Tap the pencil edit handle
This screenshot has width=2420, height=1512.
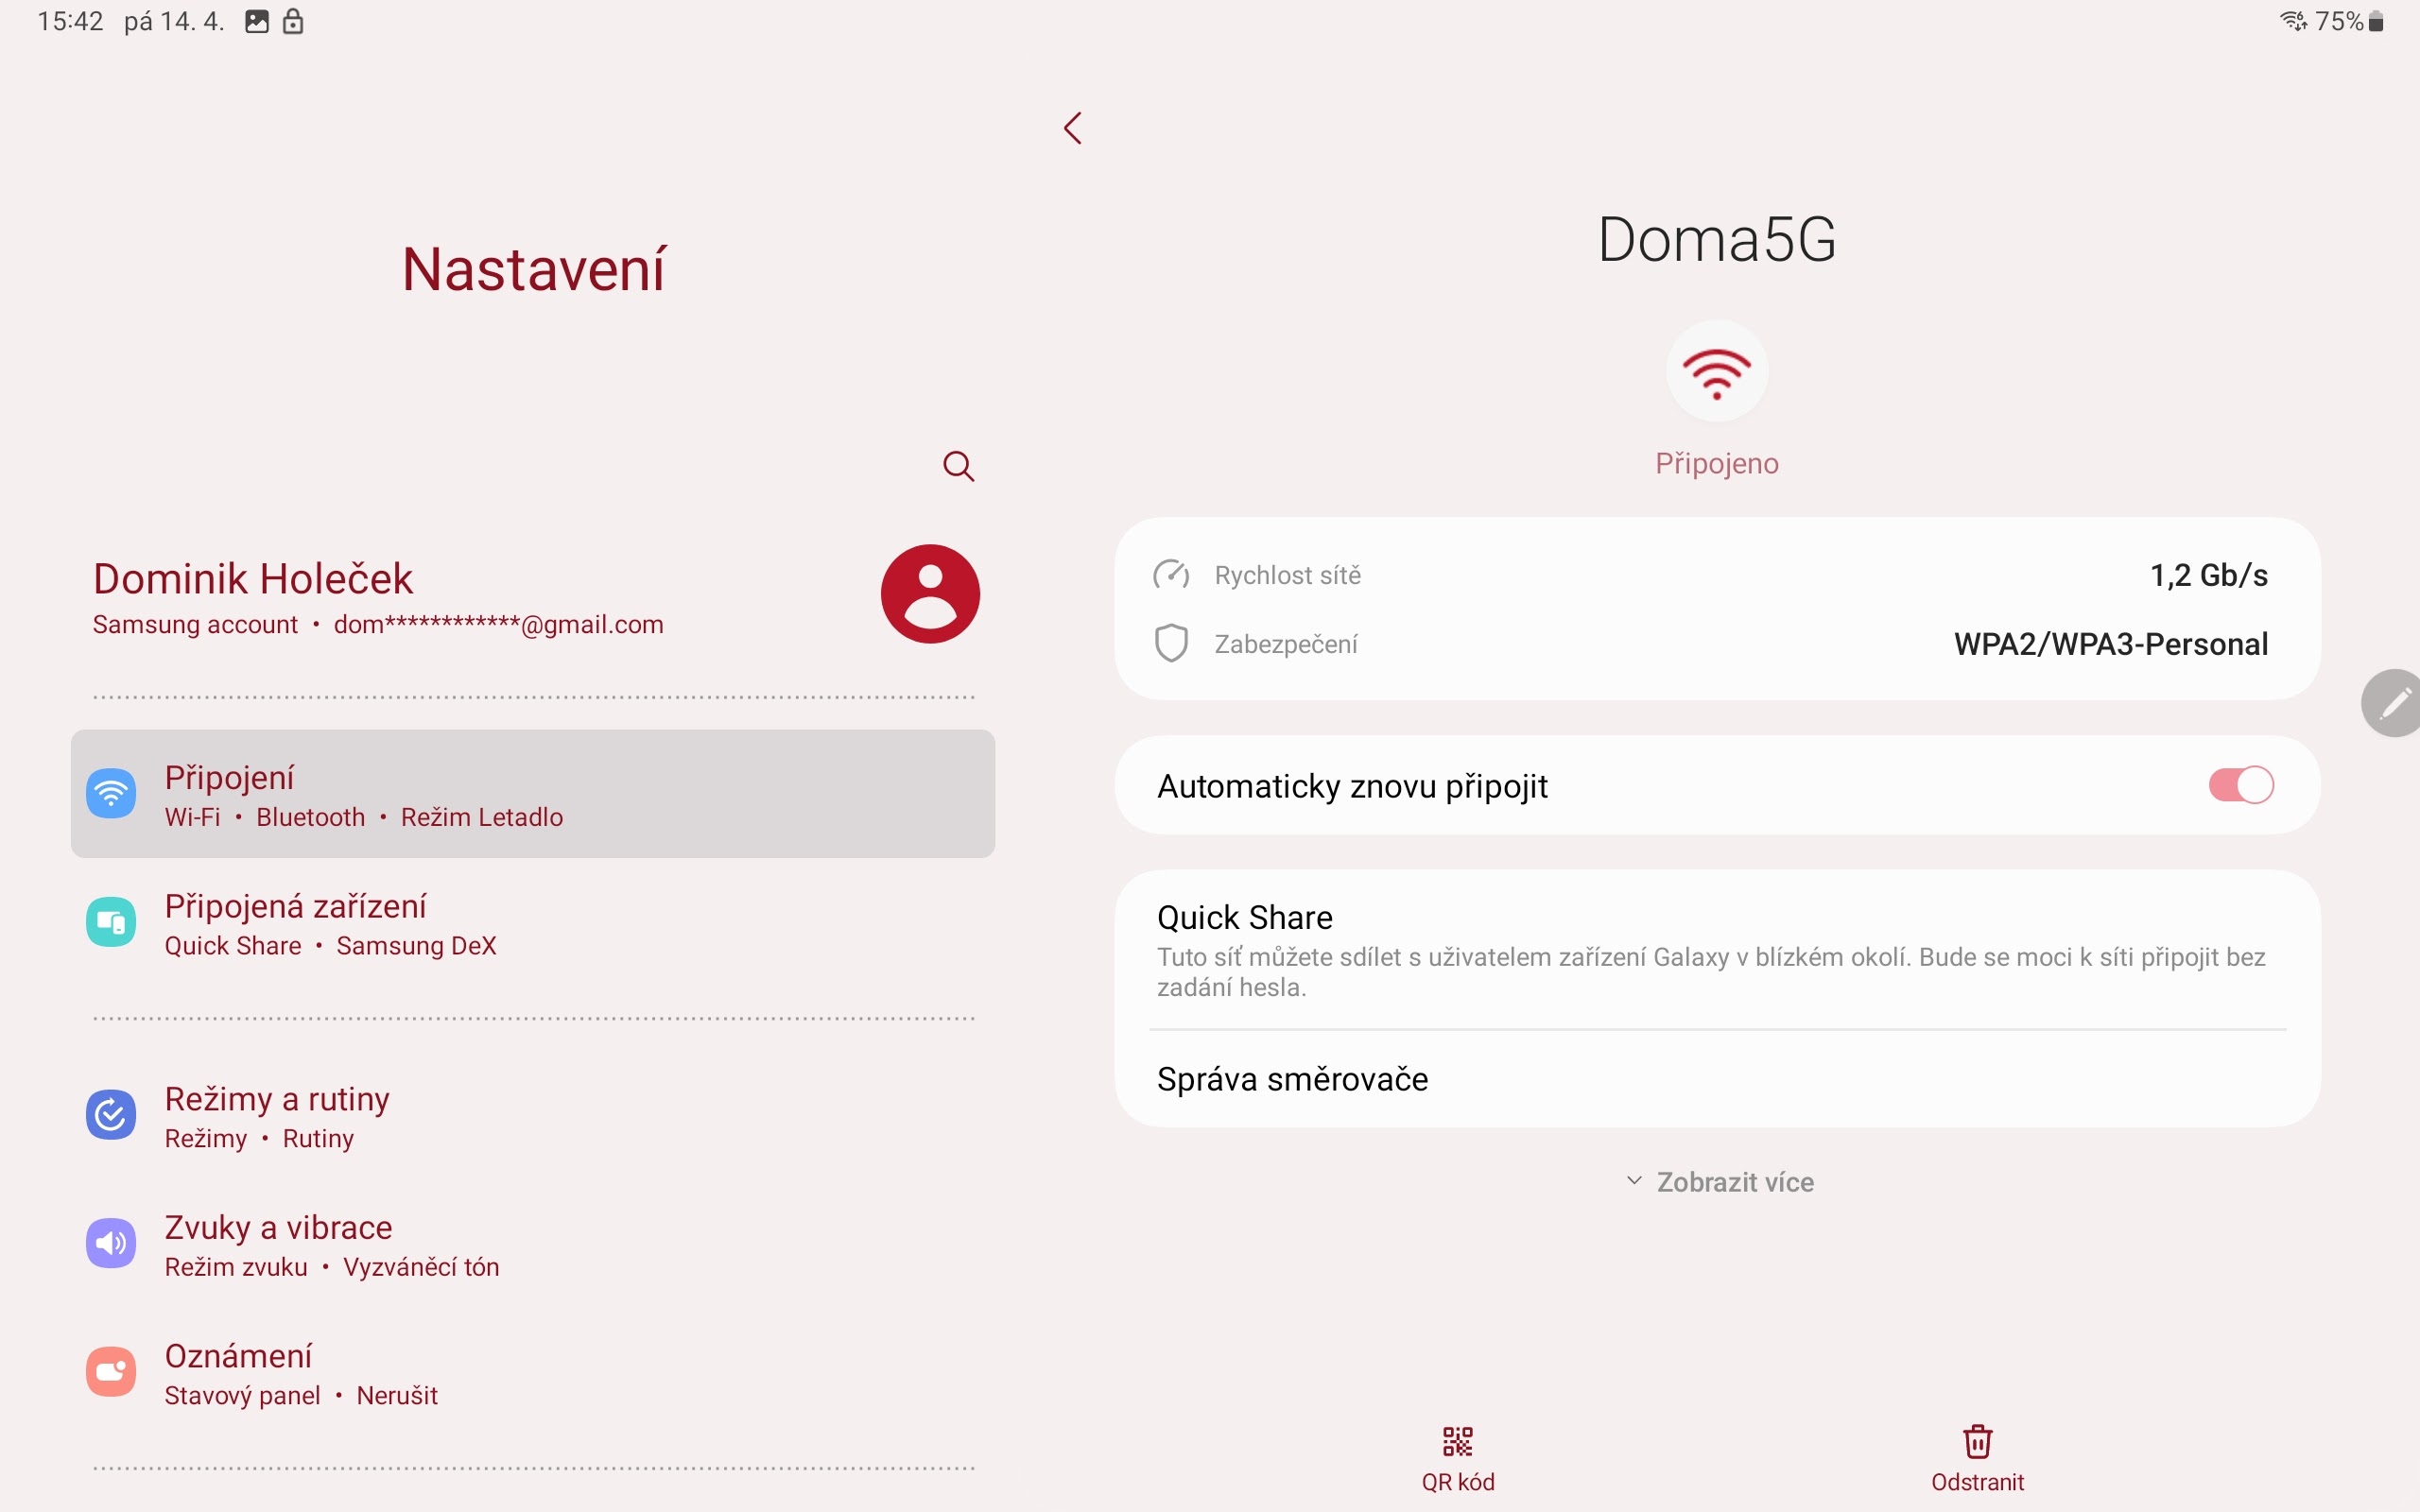2395,703
